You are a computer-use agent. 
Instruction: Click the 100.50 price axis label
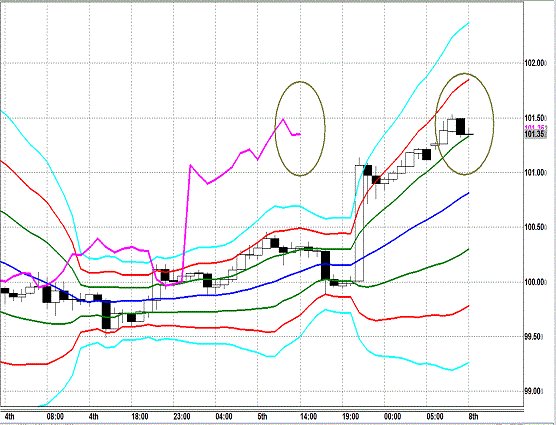pos(535,227)
